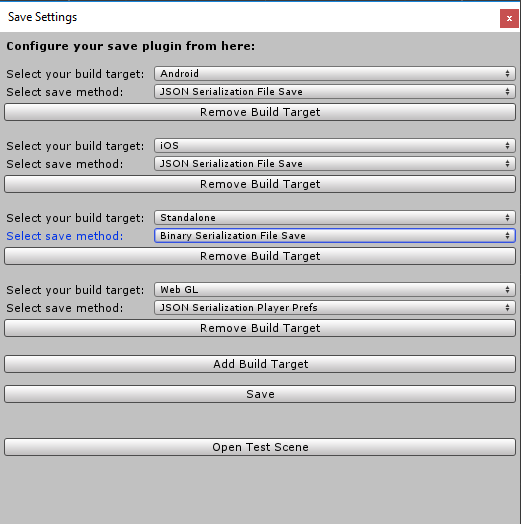The image size is (521, 524).
Task: Remove the Android build target entry
Action: click(260, 112)
